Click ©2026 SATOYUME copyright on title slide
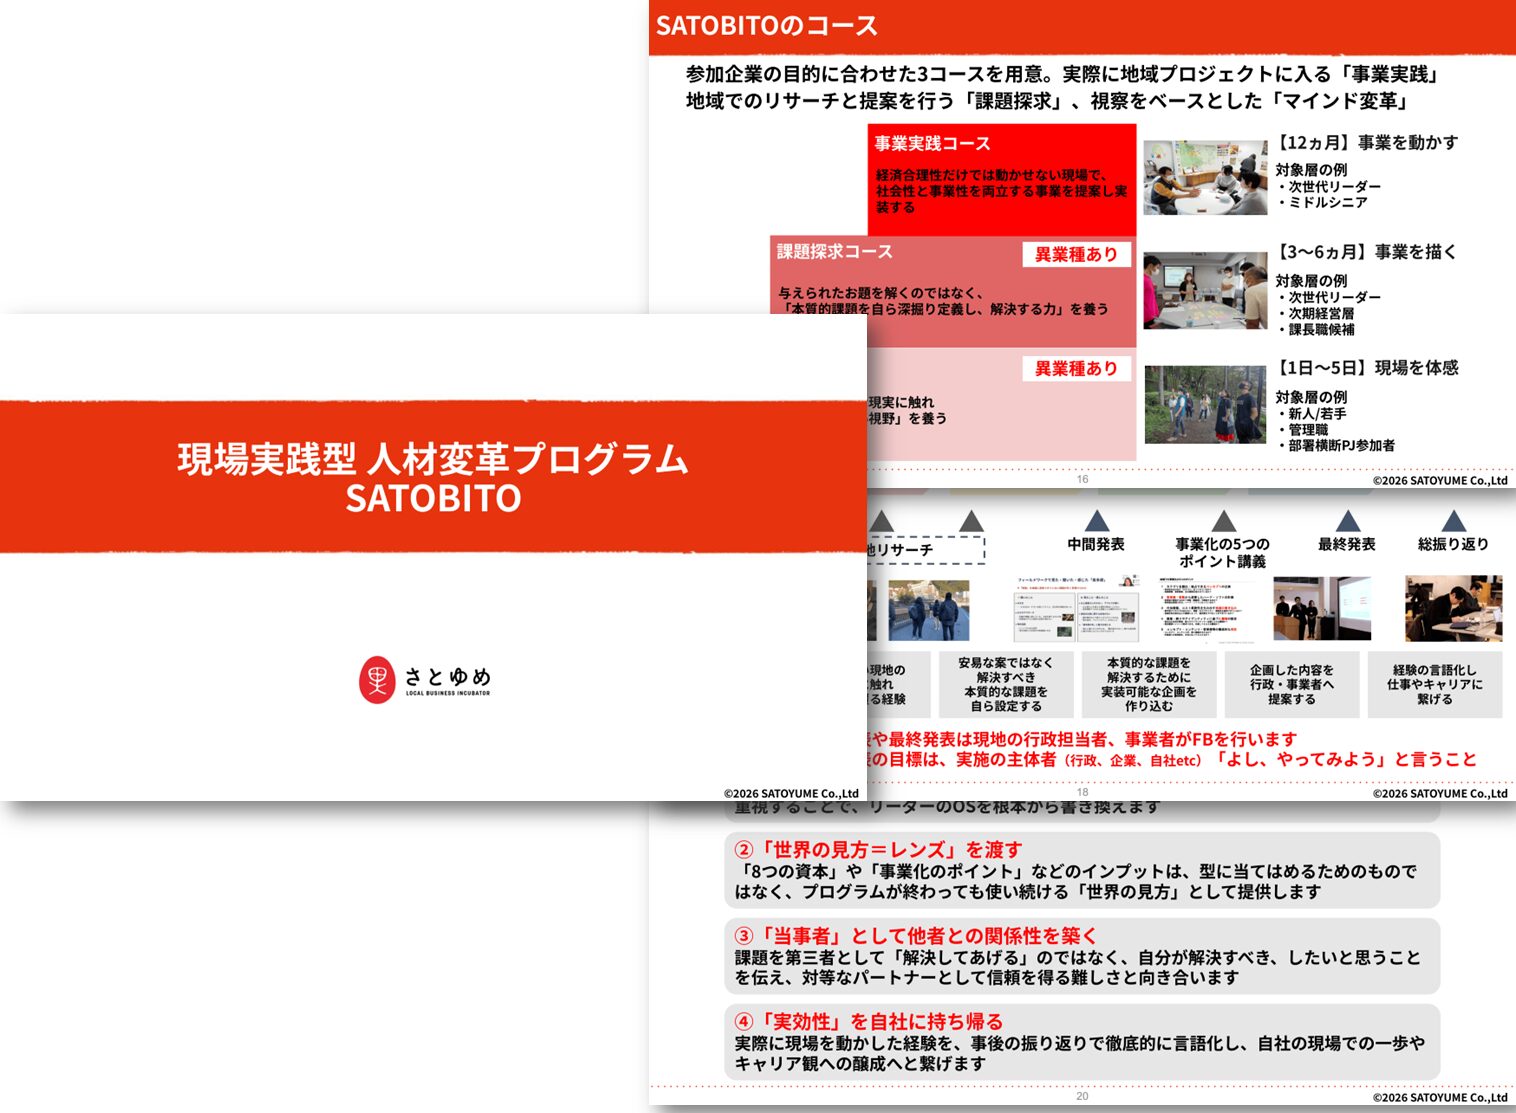The image size is (1516, 1113). coord(791,793)
